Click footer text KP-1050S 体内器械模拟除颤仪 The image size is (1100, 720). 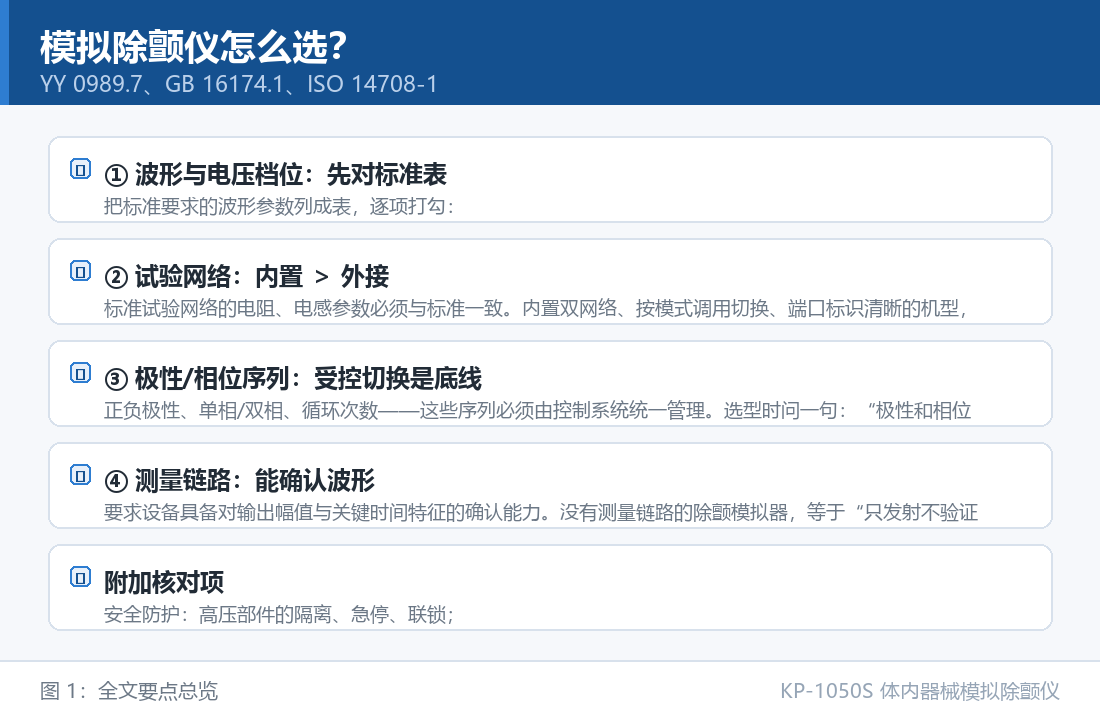pyautogui.click(x=920, y=691)
